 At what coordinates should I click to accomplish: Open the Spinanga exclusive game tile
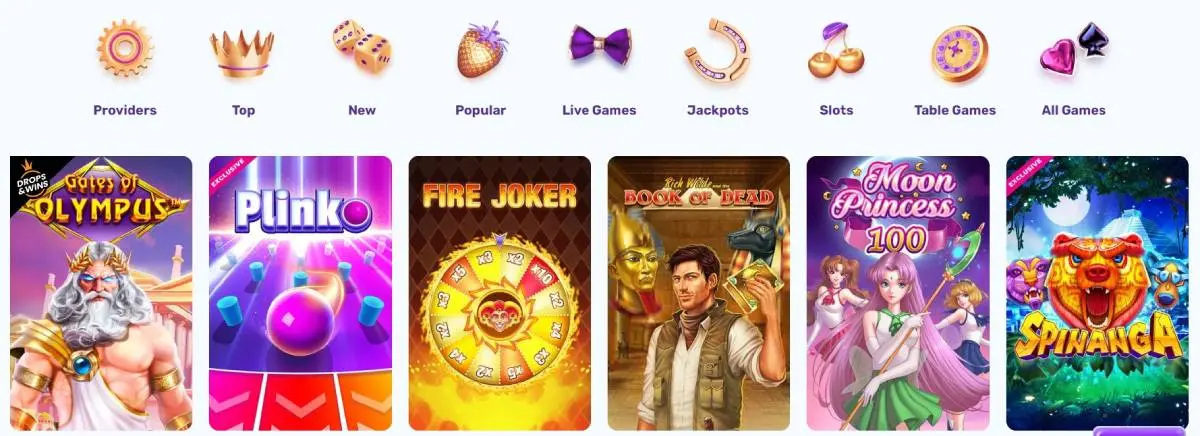pos(1097,293)
